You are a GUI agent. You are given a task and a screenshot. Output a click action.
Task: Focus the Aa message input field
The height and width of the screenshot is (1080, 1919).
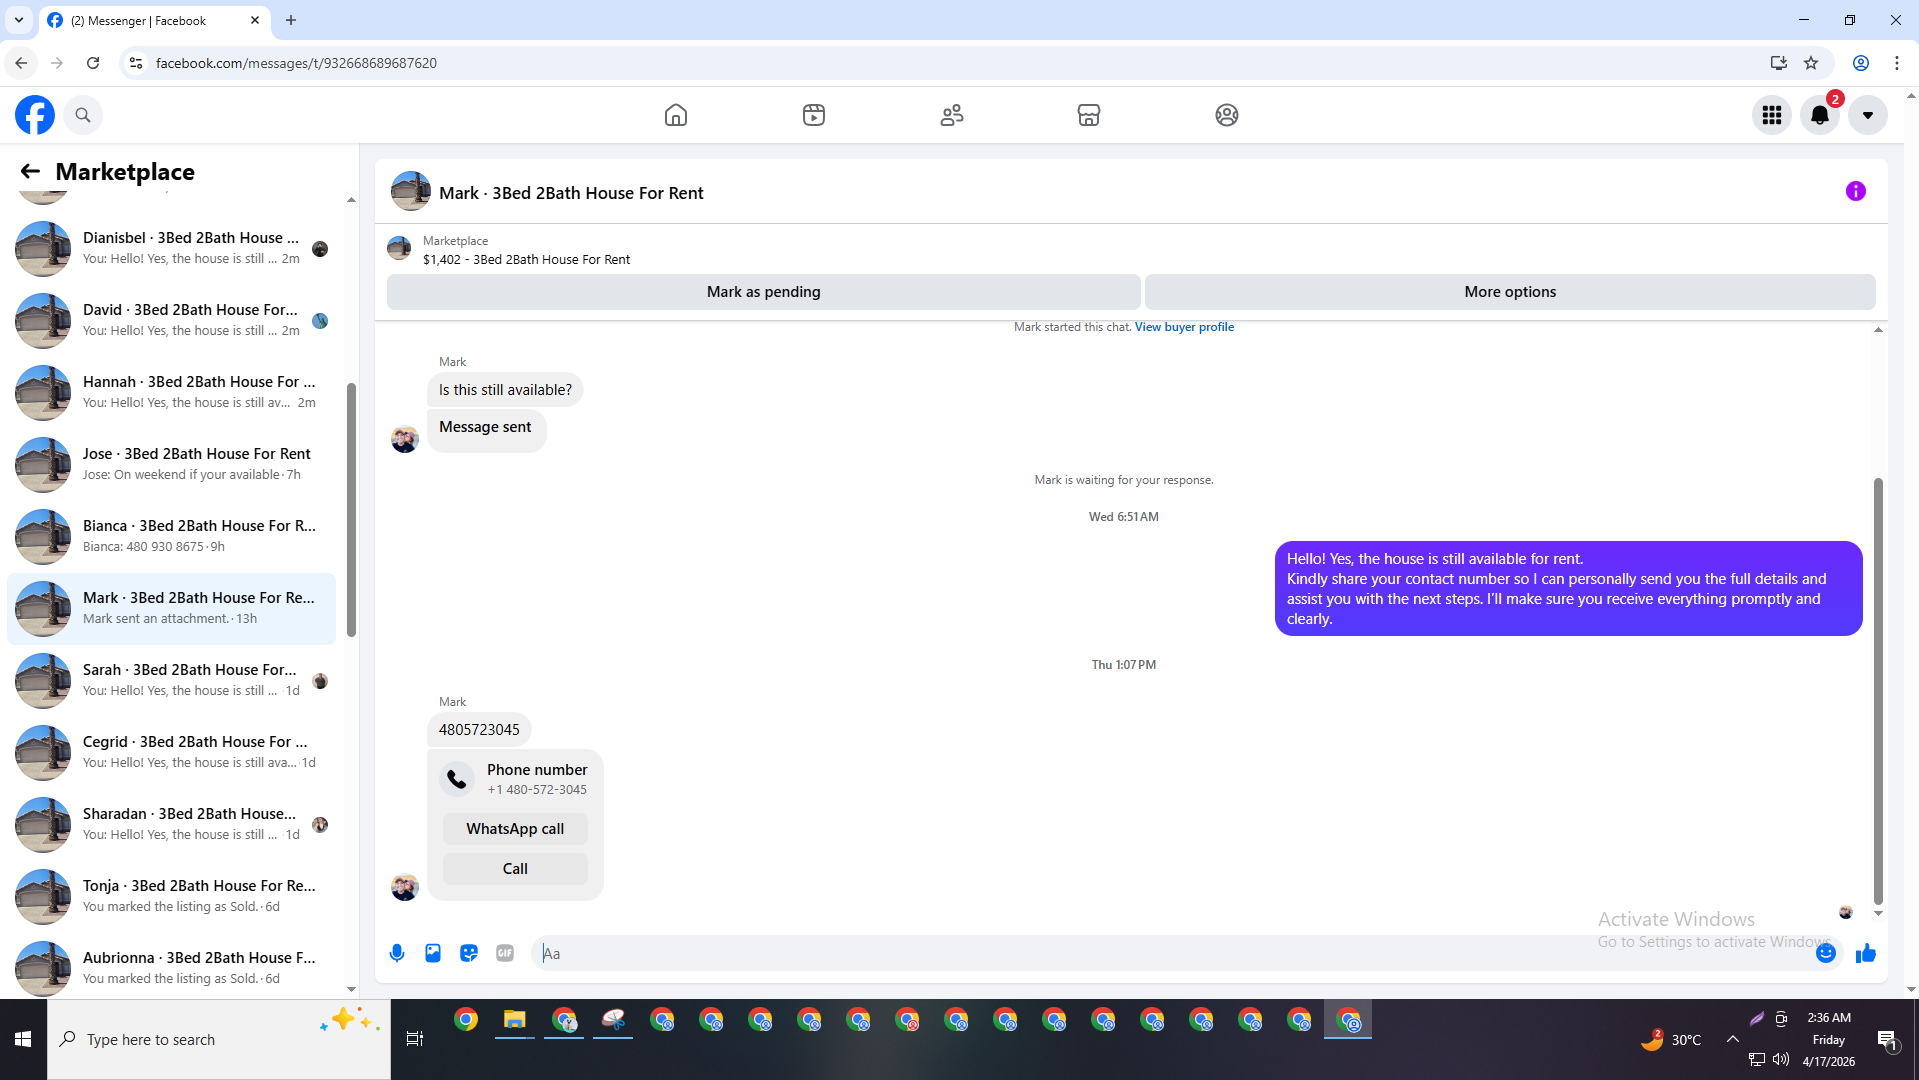click(1172, 953)
